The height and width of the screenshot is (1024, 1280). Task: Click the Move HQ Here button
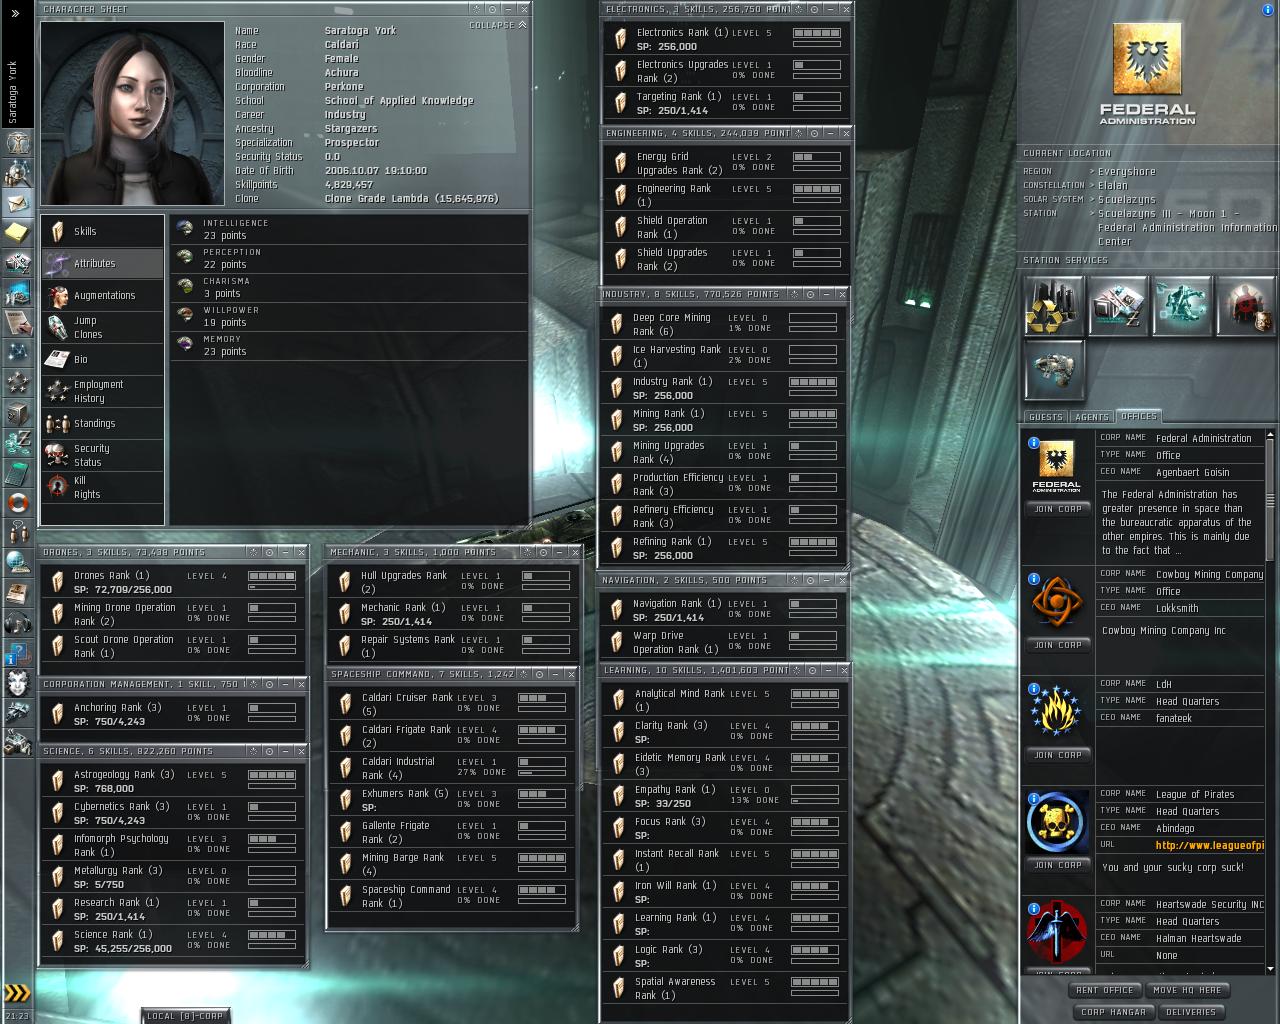click(x=1186, y=990)
